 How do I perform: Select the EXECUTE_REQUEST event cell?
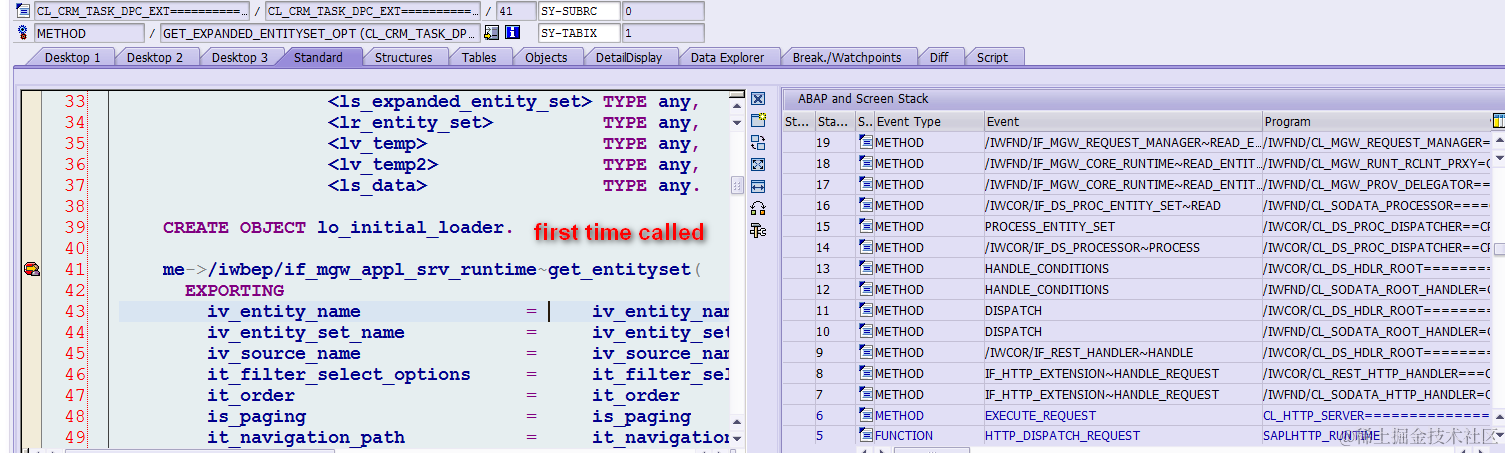(x=1123, y=415)
